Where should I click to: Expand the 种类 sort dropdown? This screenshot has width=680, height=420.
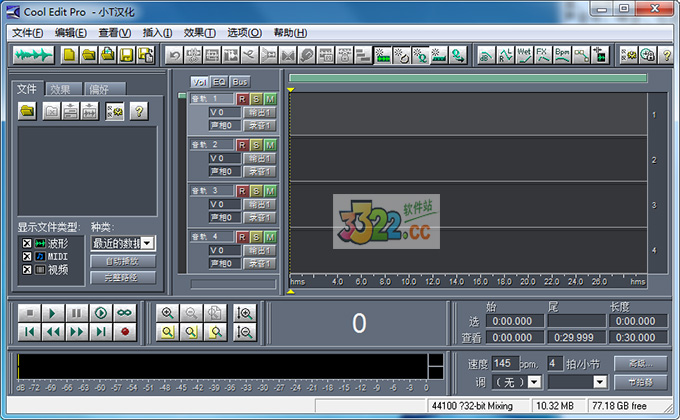[147, 243]
